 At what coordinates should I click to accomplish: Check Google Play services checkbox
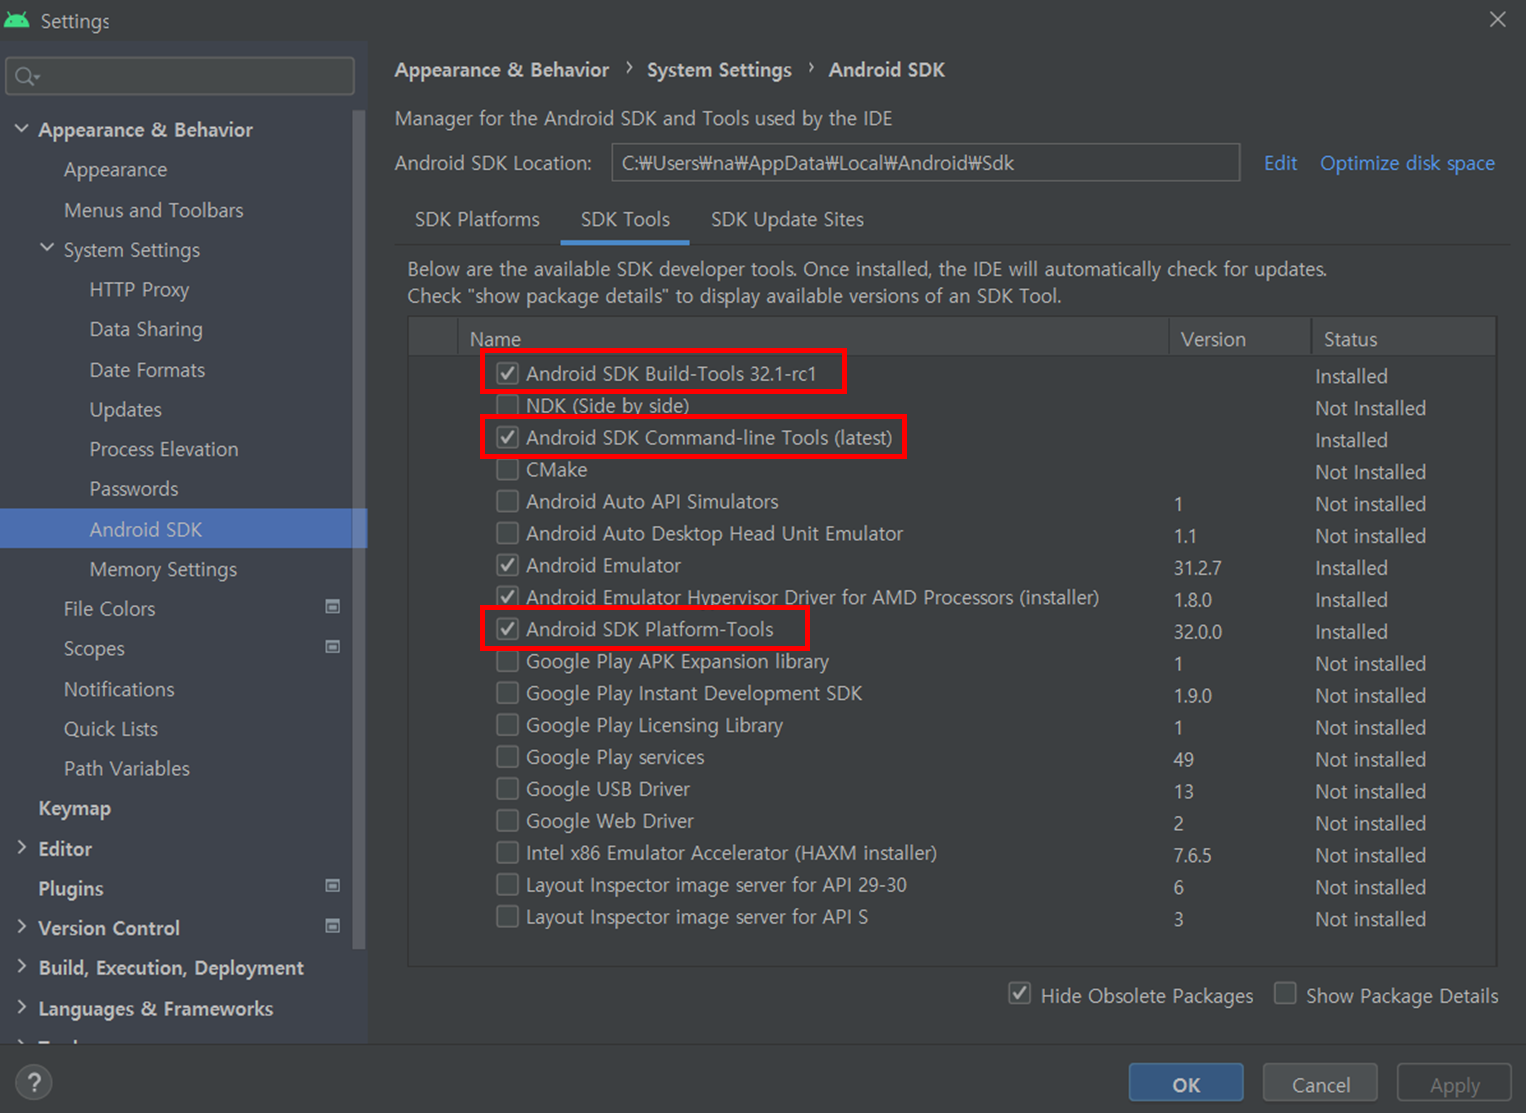click(508, 757)
